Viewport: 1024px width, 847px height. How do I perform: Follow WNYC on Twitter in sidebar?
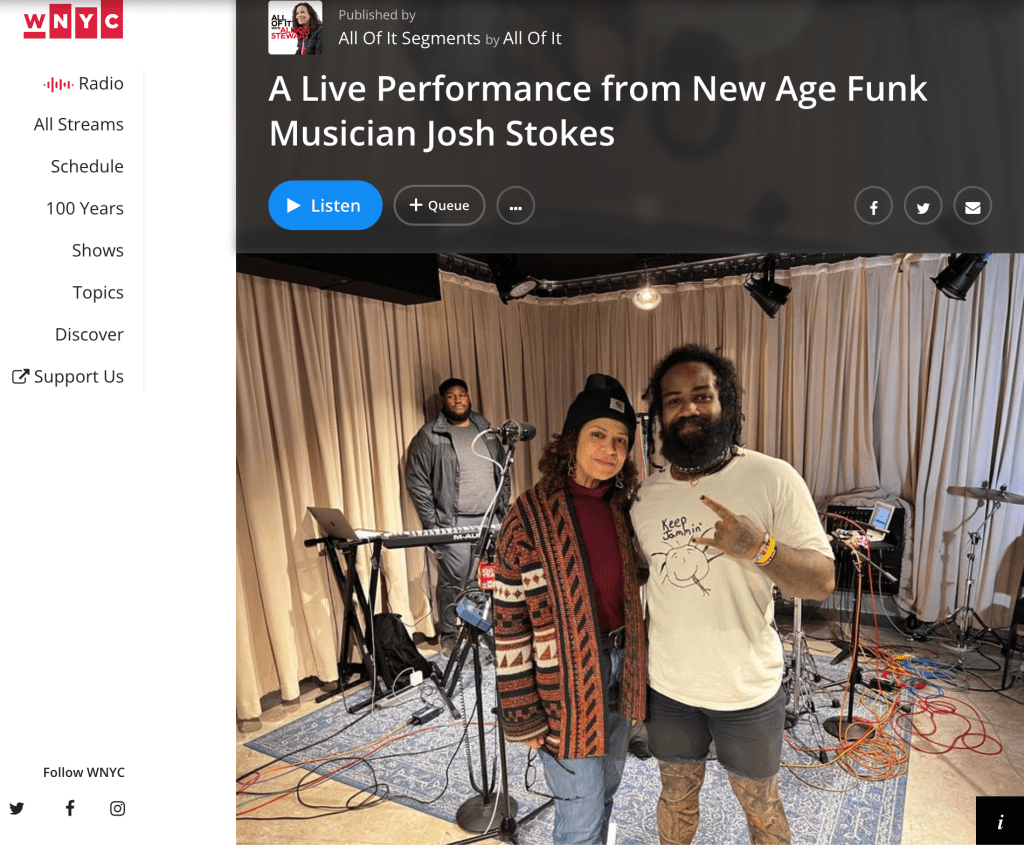17,808
